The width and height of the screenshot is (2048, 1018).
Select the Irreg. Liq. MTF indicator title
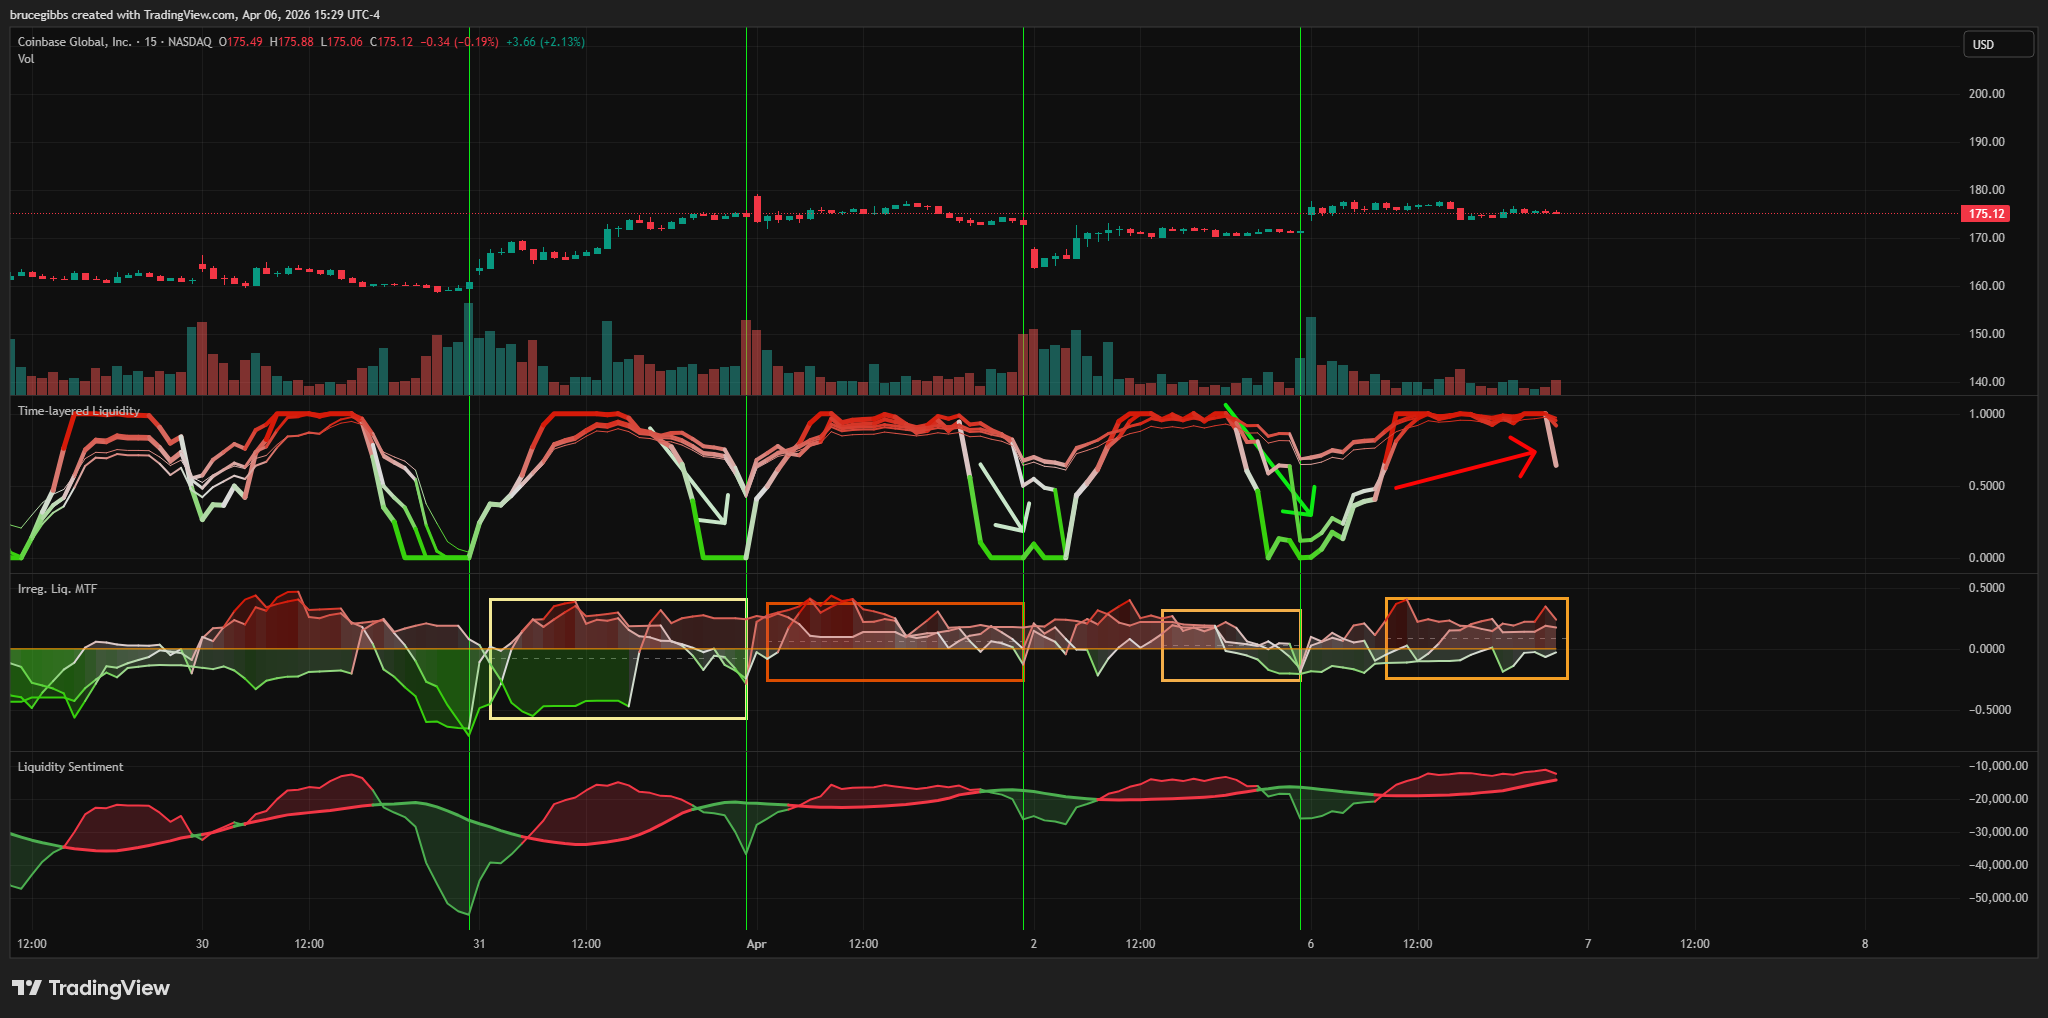(57, 589)
